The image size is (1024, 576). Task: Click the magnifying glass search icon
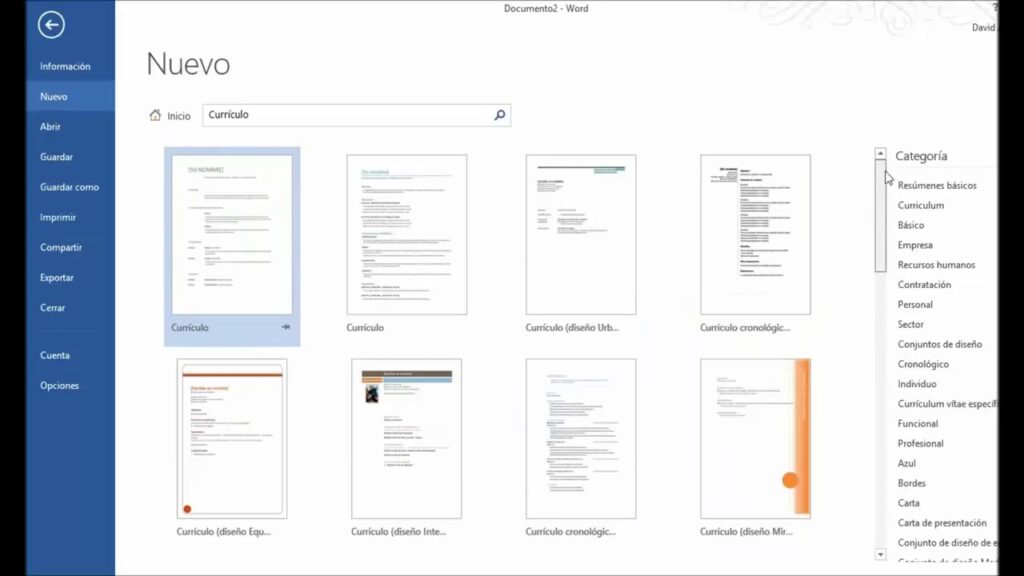[498, 114]
